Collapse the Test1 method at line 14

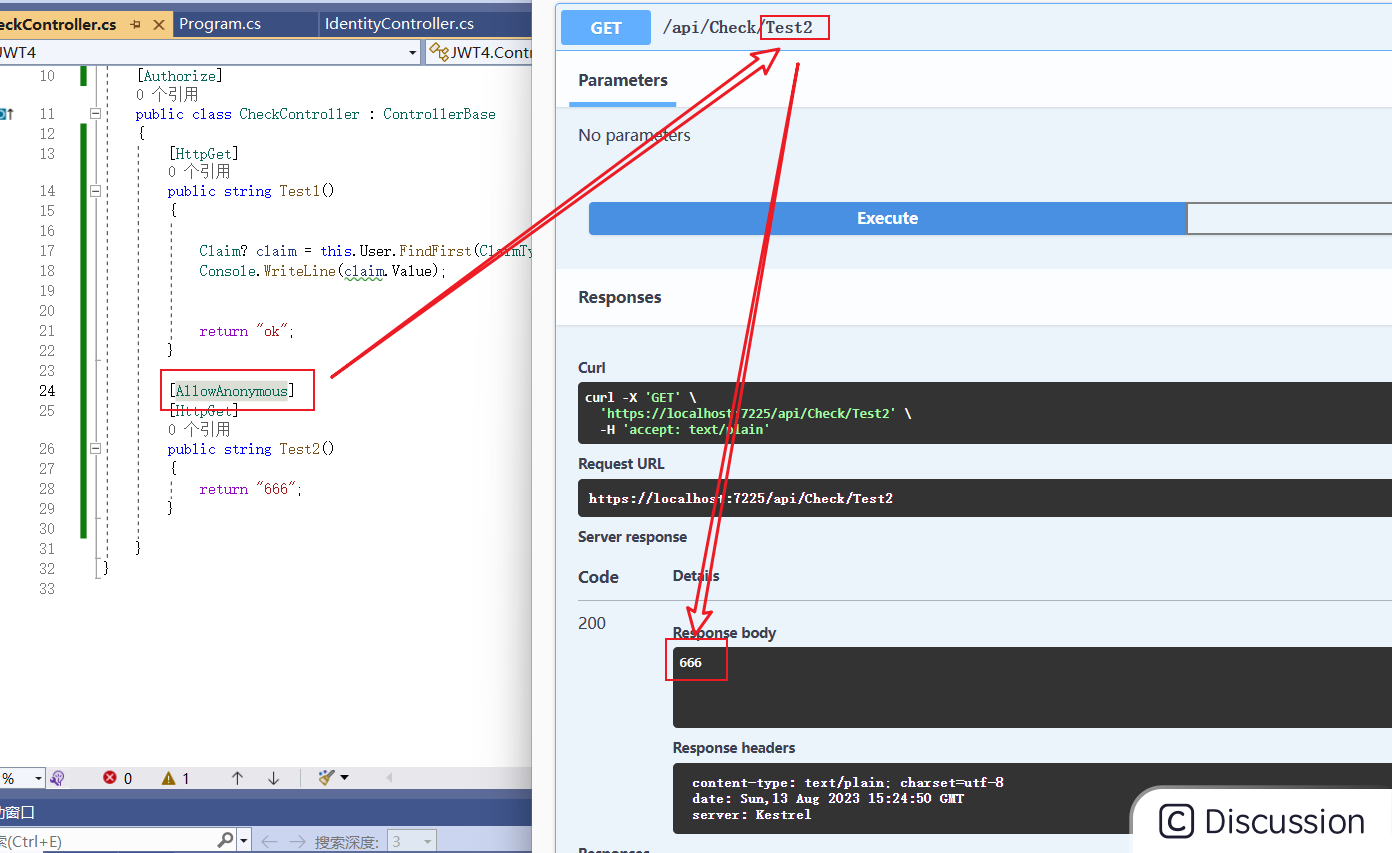[x=96, y=191]
